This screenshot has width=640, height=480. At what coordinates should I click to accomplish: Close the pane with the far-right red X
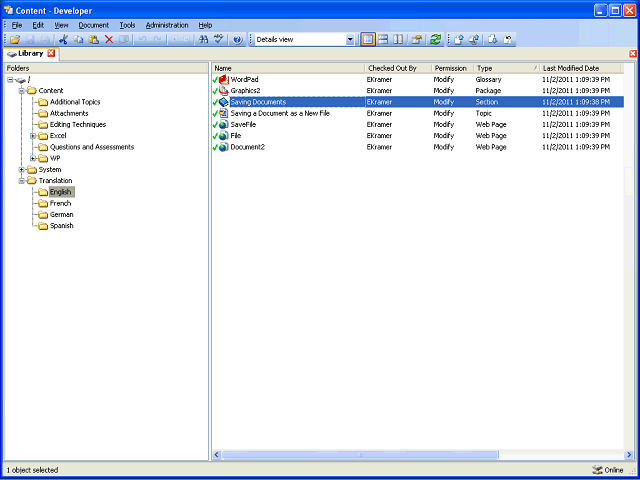[x=633, y=53]
